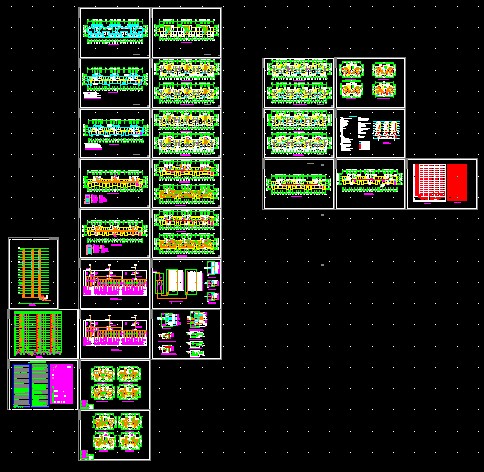Pick the bottommost sheet with four unit plans
The height and width of the screenshot is (472, 484).
click(x=115, y=435)
